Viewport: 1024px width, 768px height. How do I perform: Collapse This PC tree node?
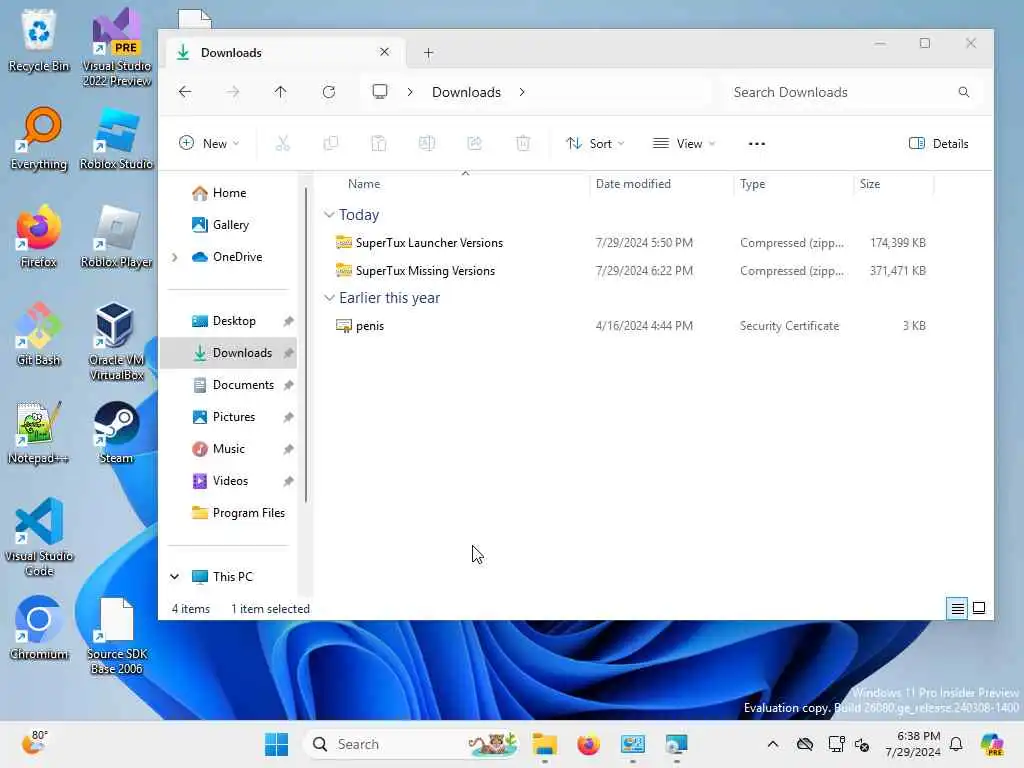click(x=174, y=577)
